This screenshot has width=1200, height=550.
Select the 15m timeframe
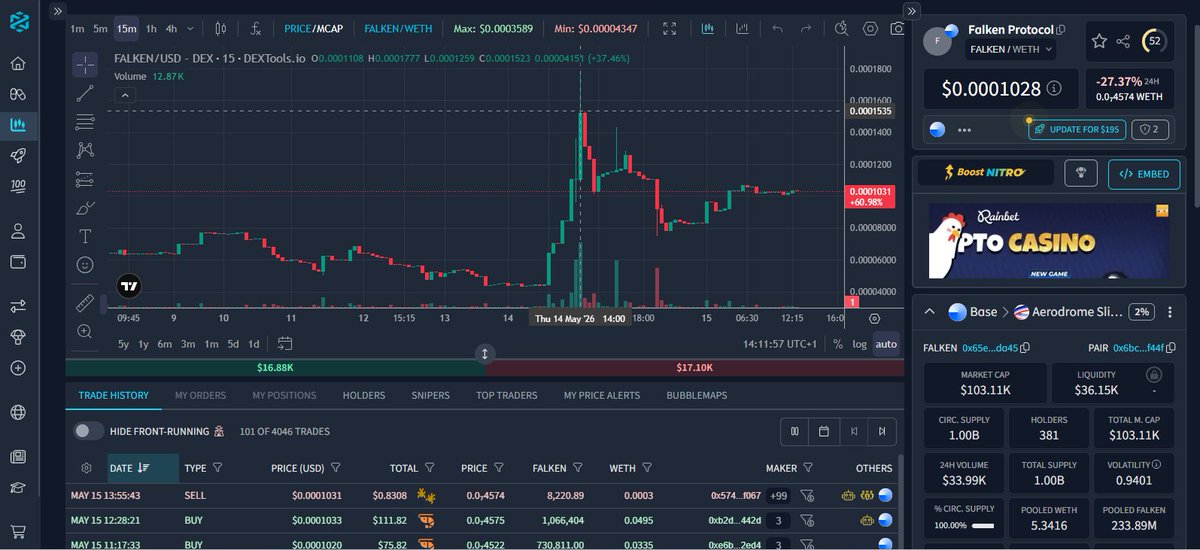pos(126,28)
